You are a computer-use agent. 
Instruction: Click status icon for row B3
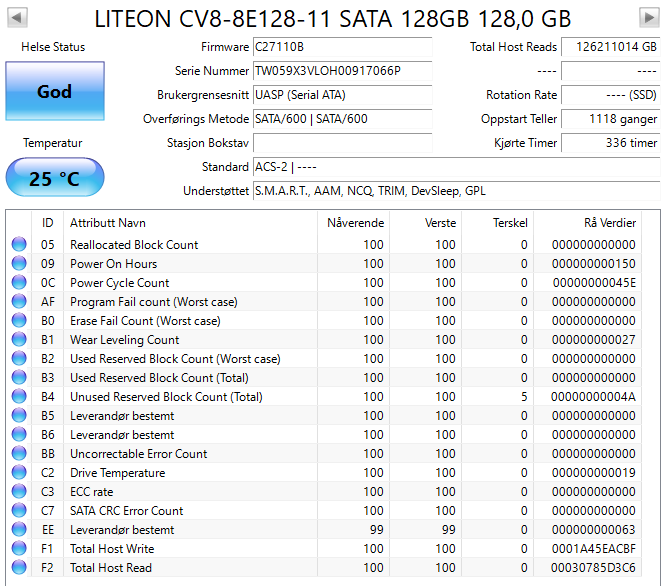pyautogui.click(x=19, y=378)
